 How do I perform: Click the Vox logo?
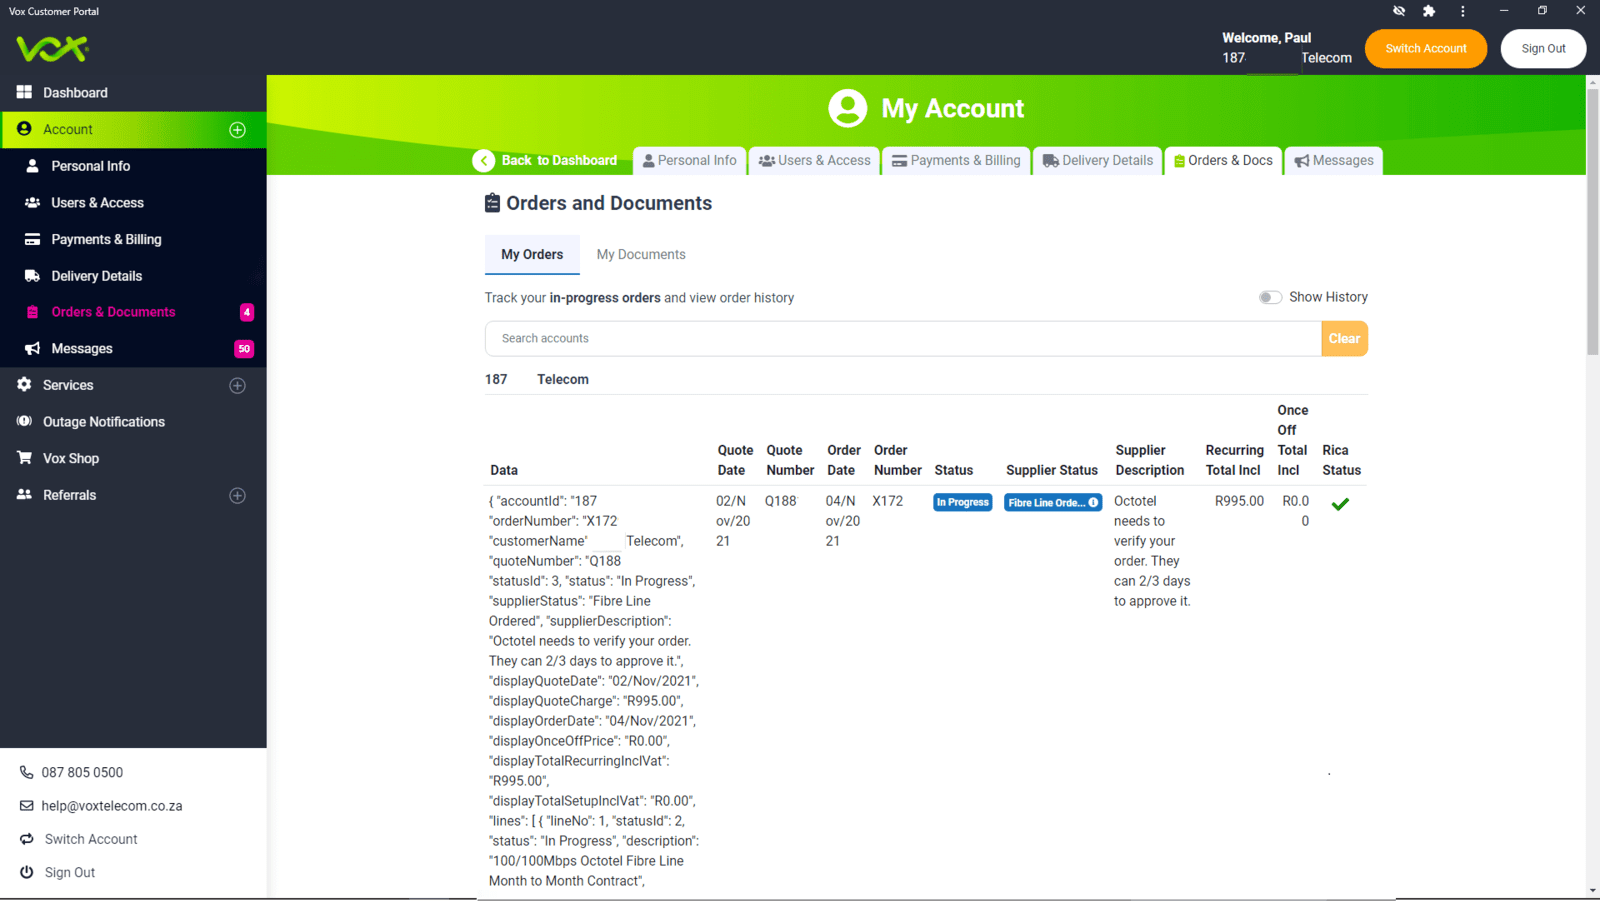tap(51, 48)
